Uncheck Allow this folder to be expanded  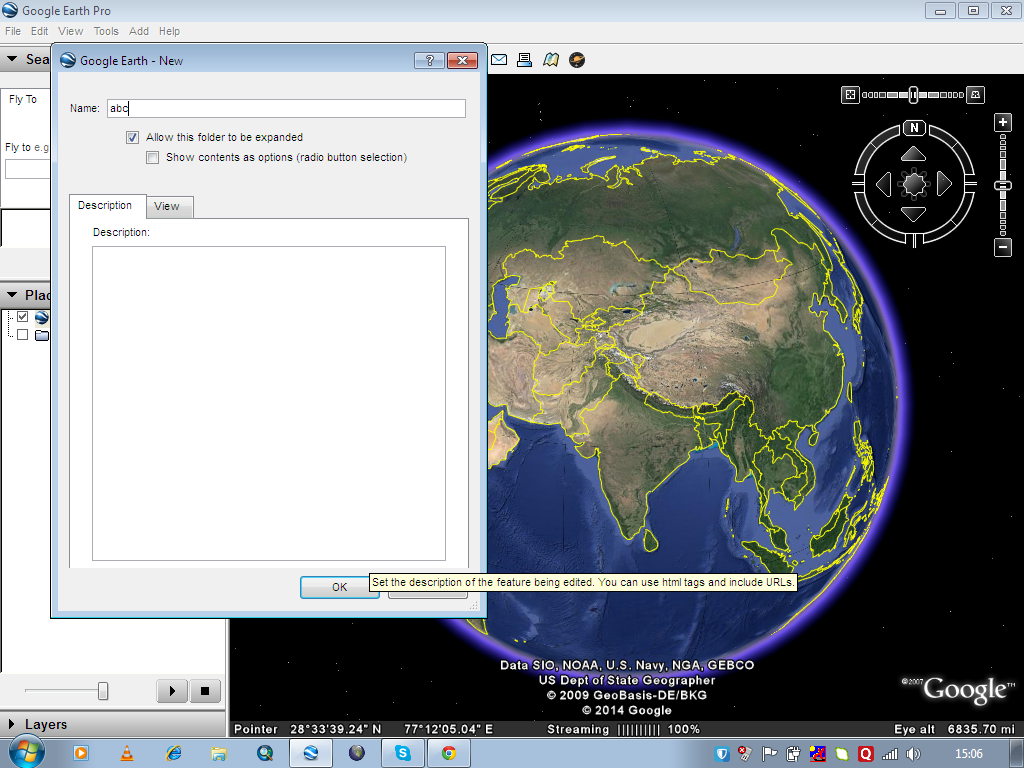[x=132, y=137]
